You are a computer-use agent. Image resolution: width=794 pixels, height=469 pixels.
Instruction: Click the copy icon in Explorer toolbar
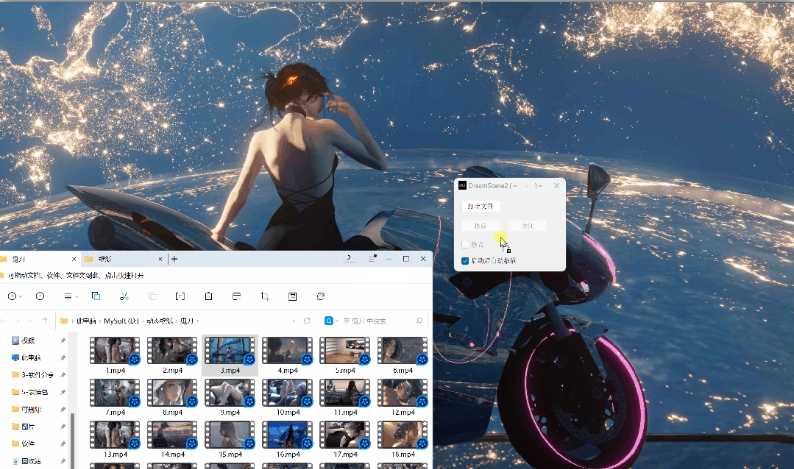[96, 296]
